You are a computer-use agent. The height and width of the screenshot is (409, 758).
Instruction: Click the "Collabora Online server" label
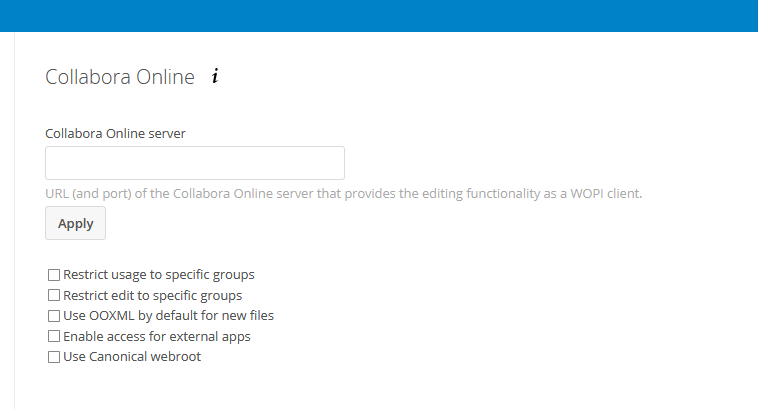tap(116, 133)
